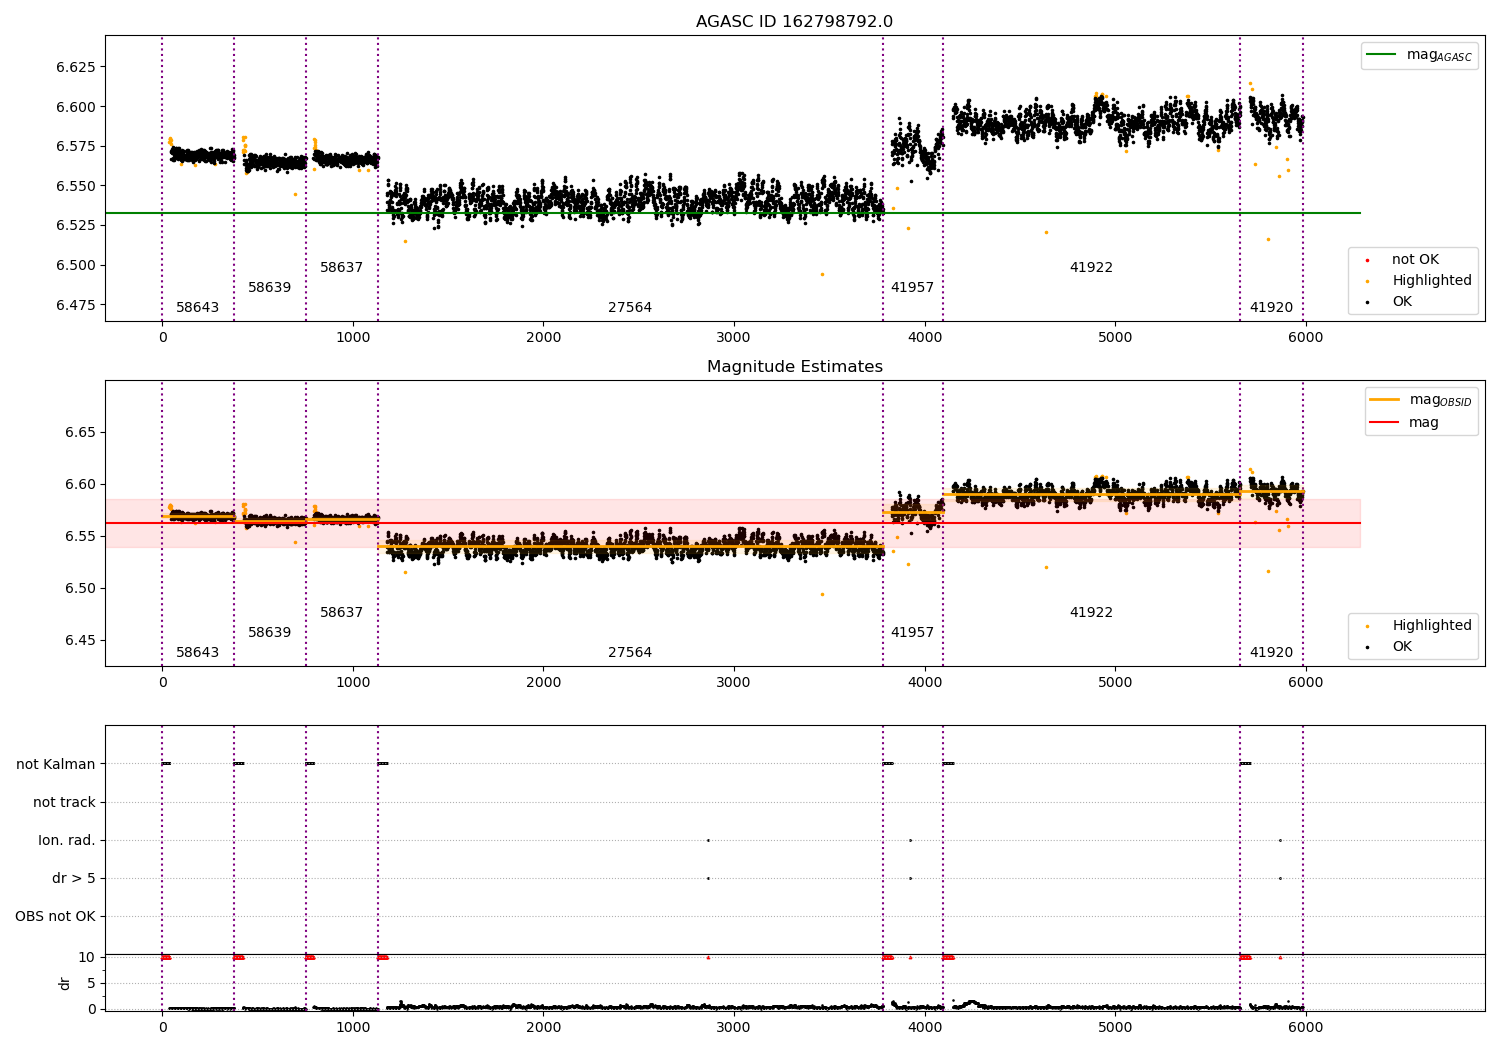The height and width of the screenshot is (1050, 1500).
Task: Click obsid label 41922 in Magnitude Estimates plot
Action: [x=1091, y=613]
